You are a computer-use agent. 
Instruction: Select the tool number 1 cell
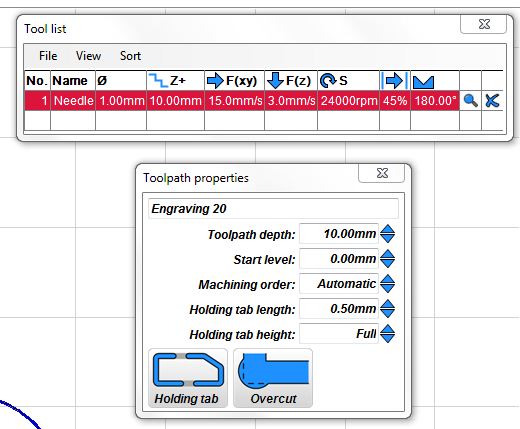click(x=37, y=101)
